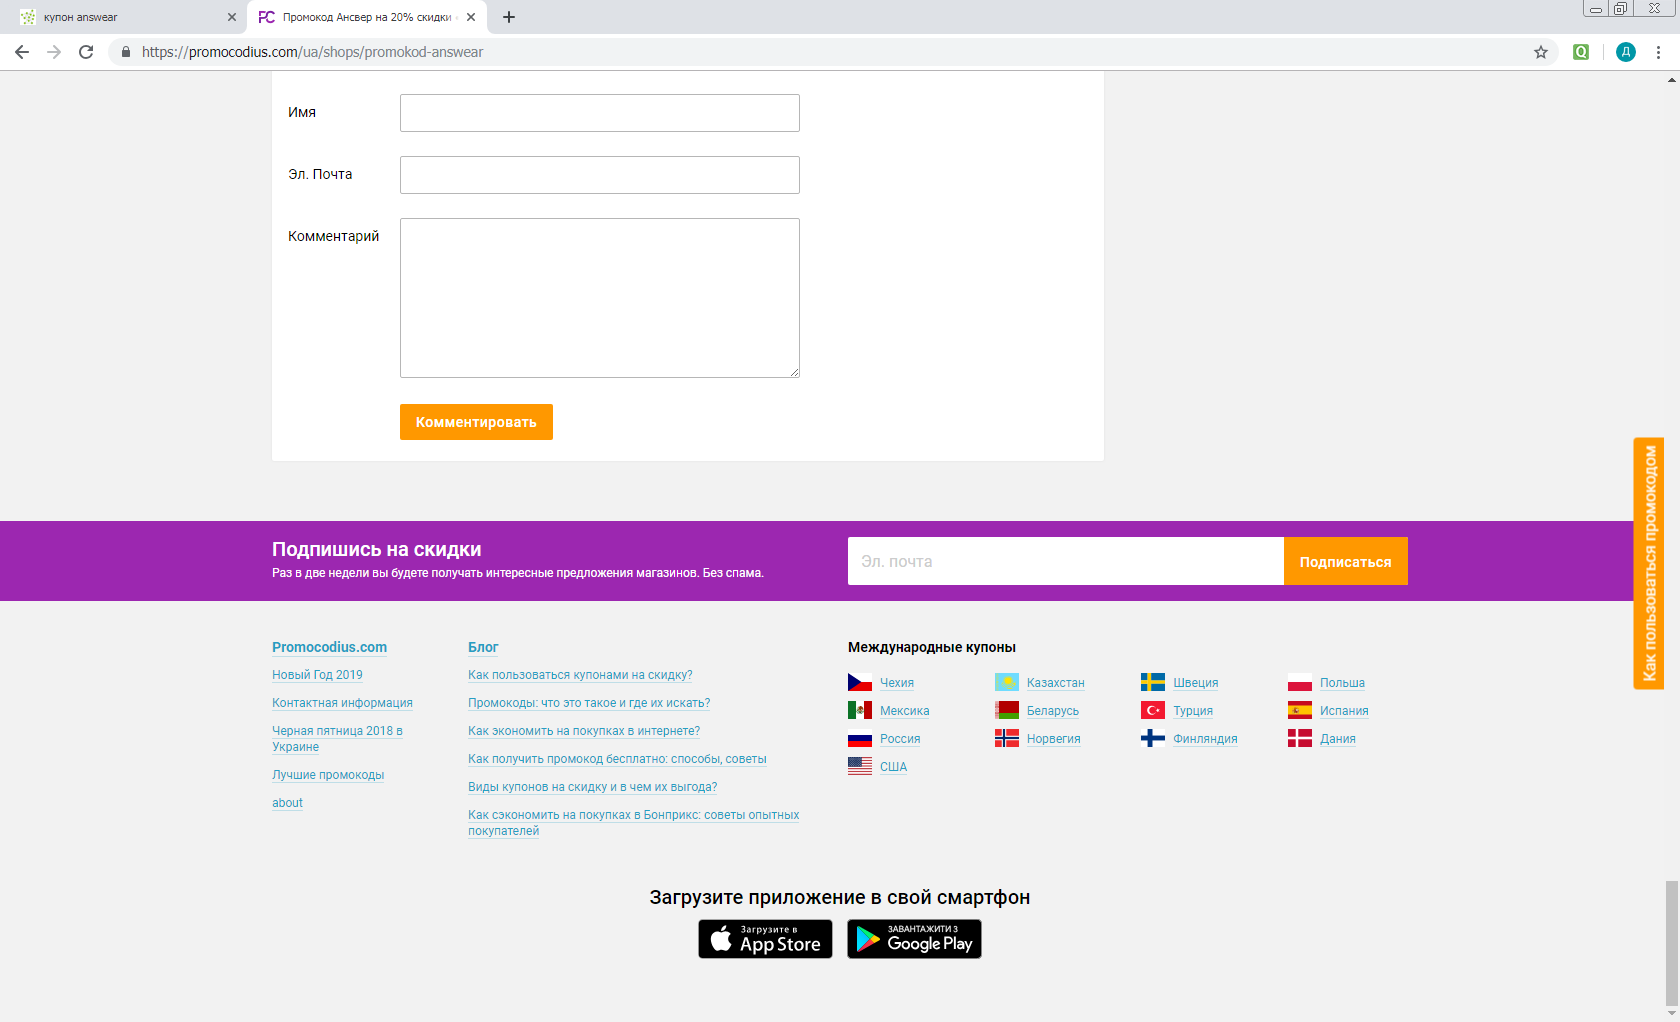Click the Комментировать button
This screenshot has height=1022, width=1680.
[476, 422]
